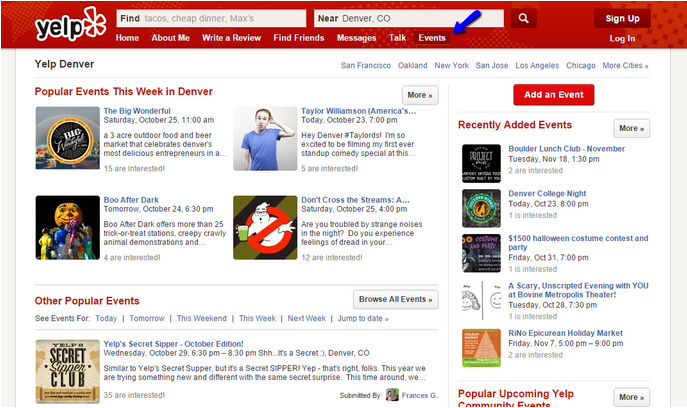The image size is (687, 408).
Task: Click the Add an Event button
Action: click(x=554, y=95)
